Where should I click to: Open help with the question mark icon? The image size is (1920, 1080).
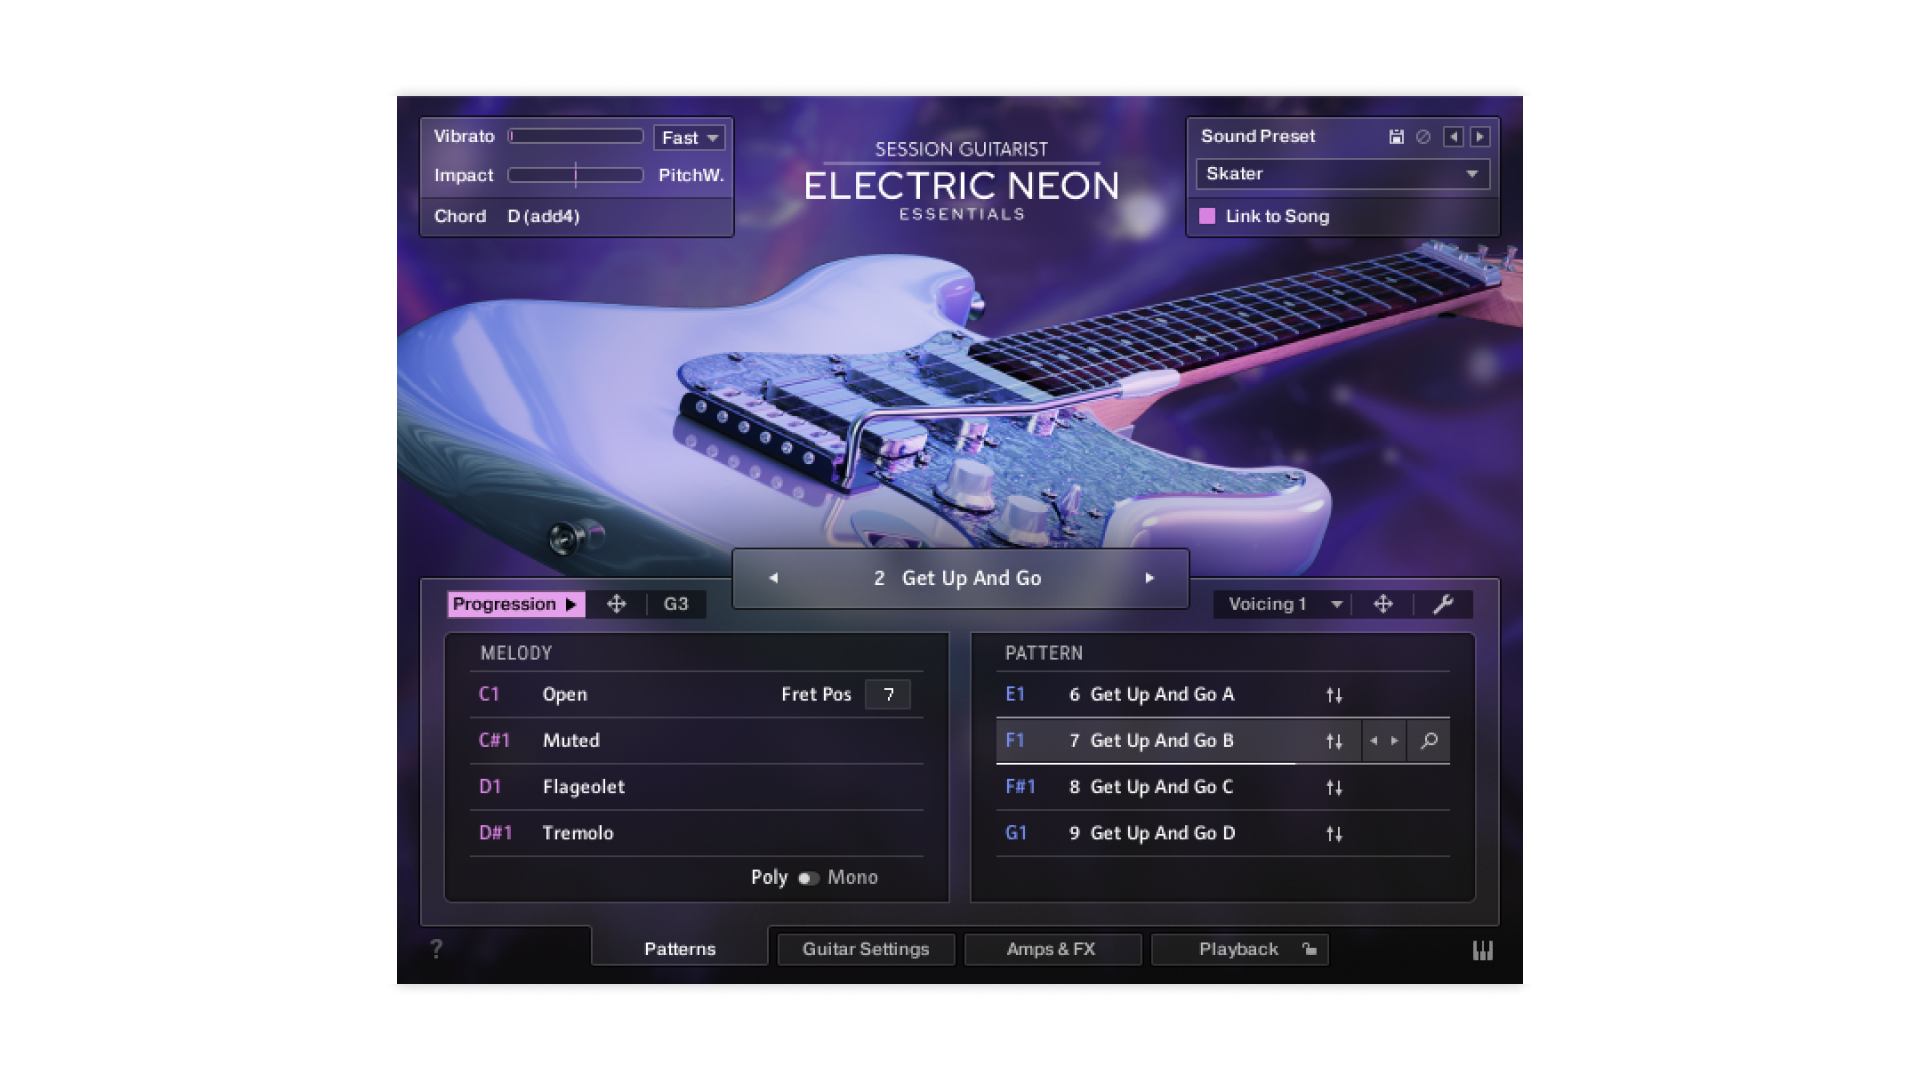click(x=436, y=949)
